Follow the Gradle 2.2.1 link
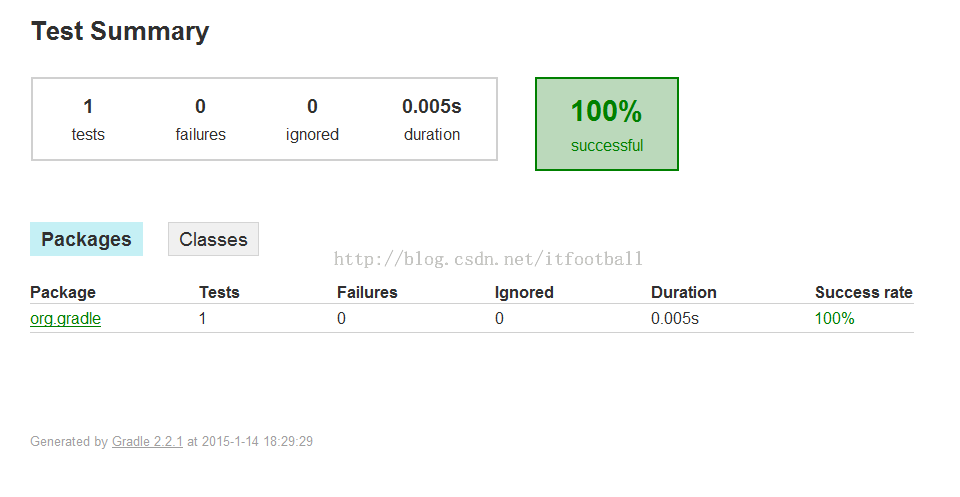This screenshot has width=960, height=497. 147,441
